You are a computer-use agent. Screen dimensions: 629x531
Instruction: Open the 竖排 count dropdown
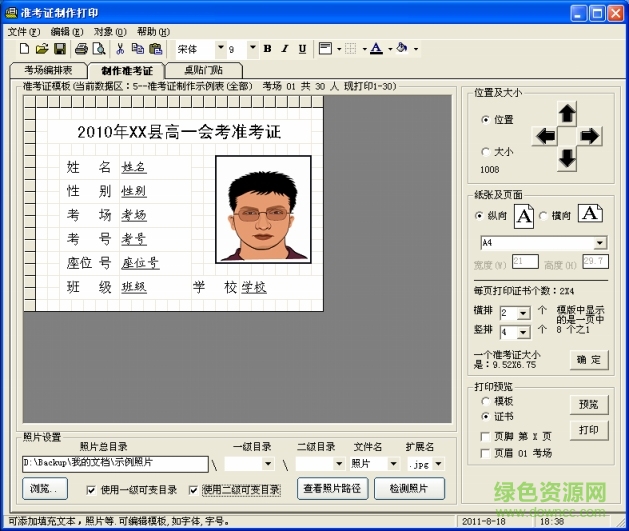(x=523, y=332)
